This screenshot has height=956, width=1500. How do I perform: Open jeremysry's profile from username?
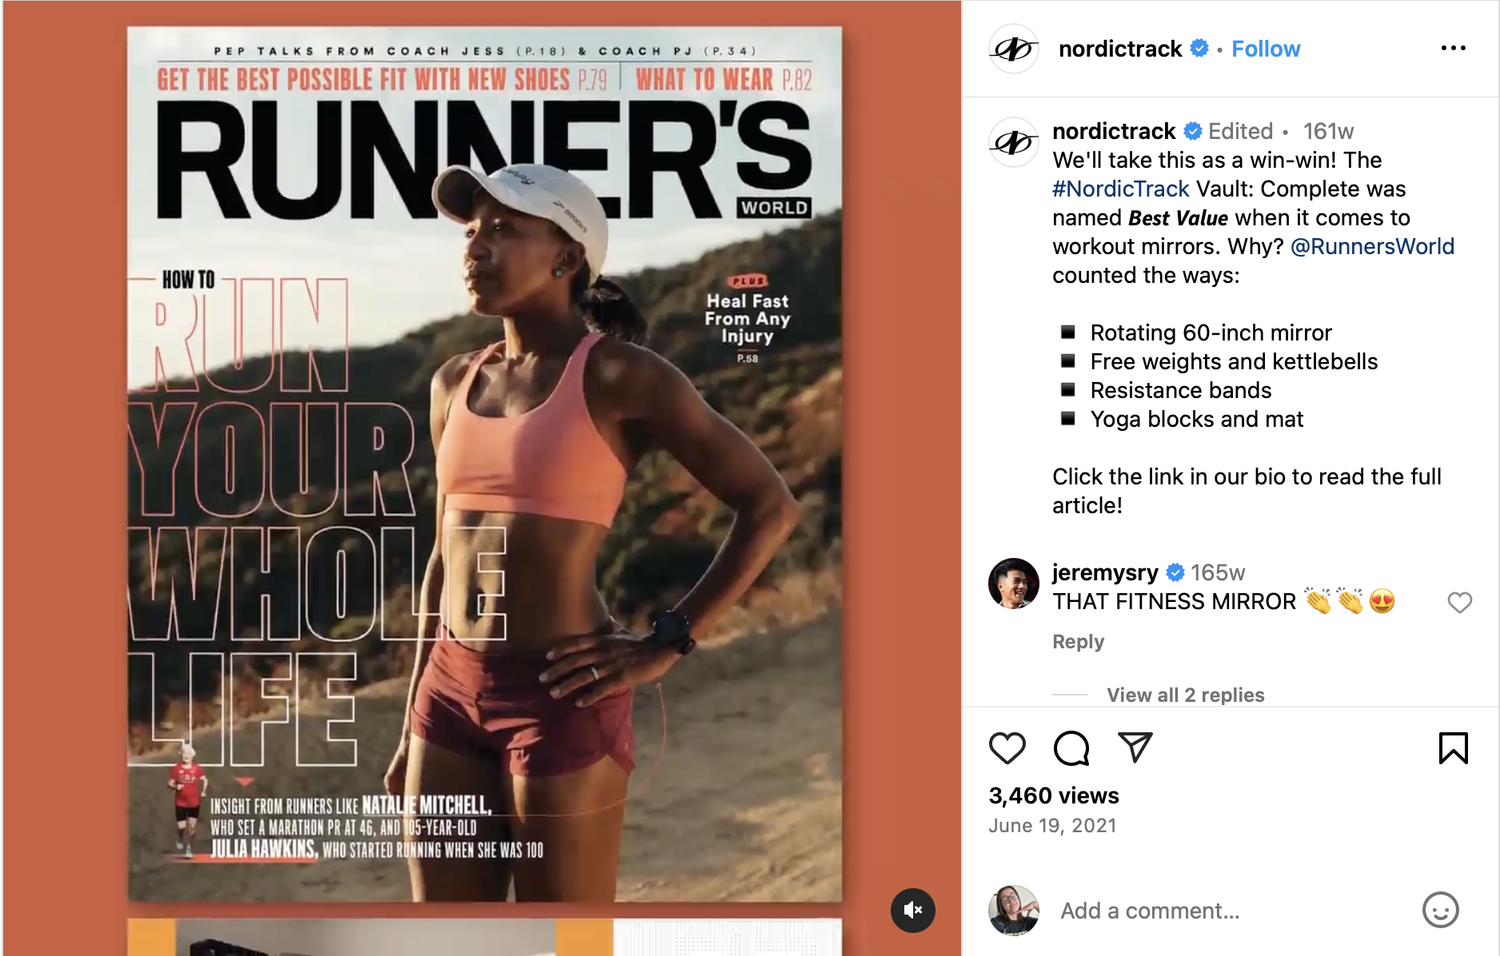pos(1105,573)
